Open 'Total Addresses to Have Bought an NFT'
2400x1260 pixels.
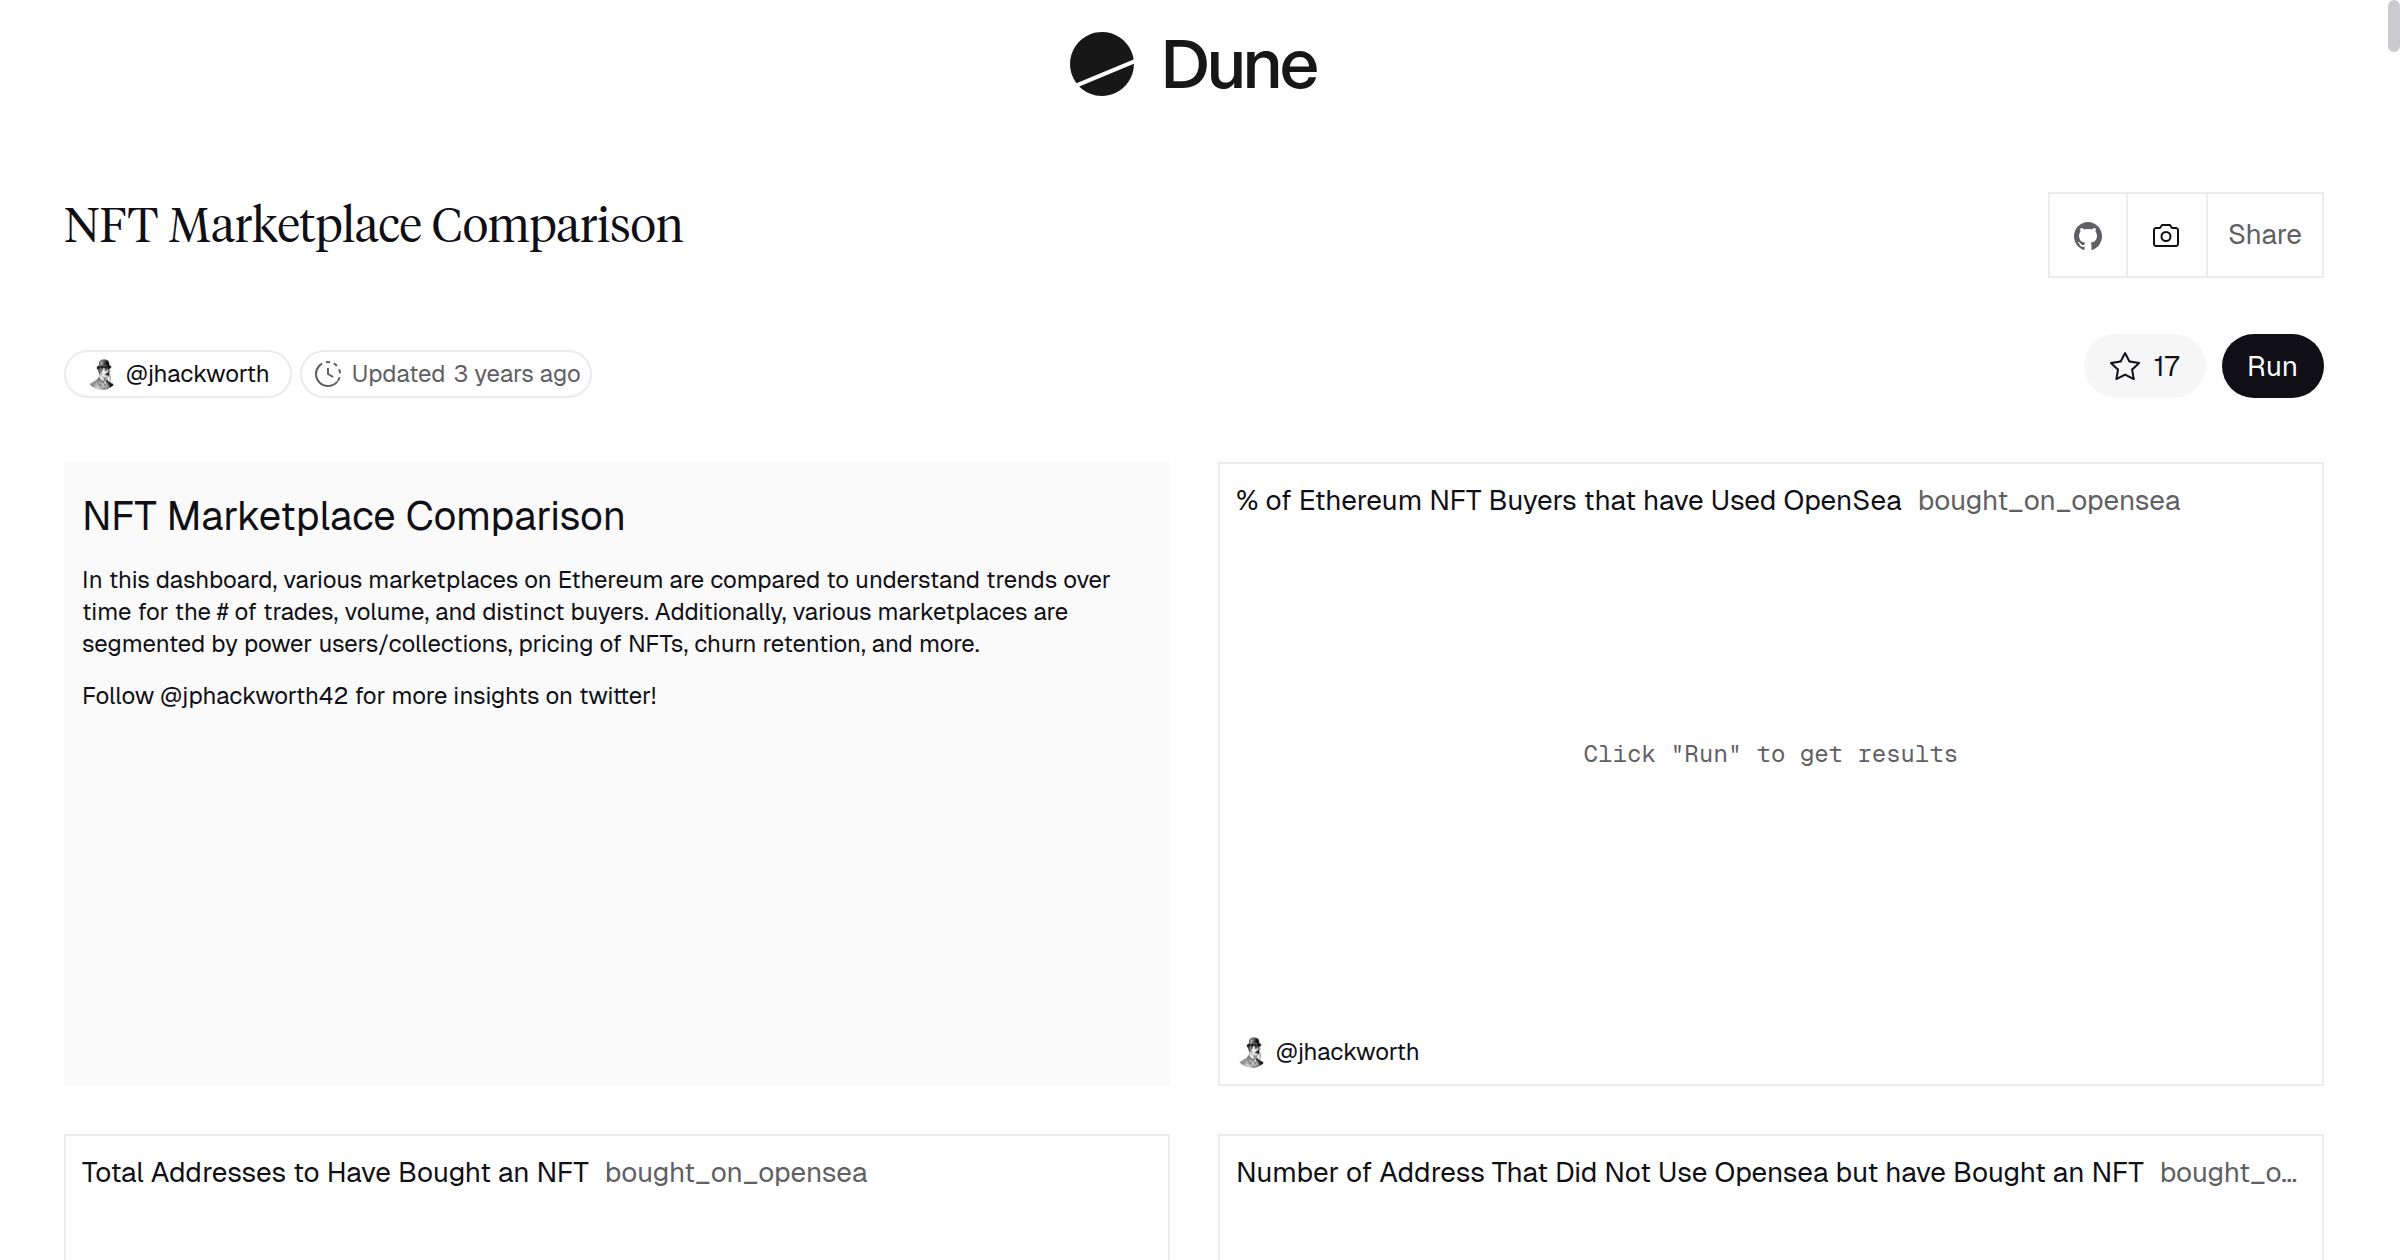coord(335,1173)
